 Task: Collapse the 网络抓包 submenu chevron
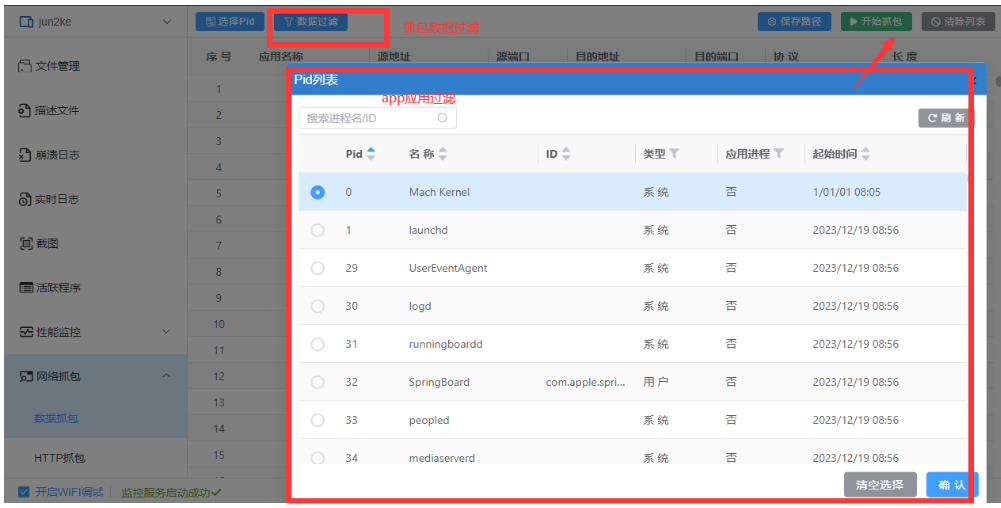click(166, 376)
